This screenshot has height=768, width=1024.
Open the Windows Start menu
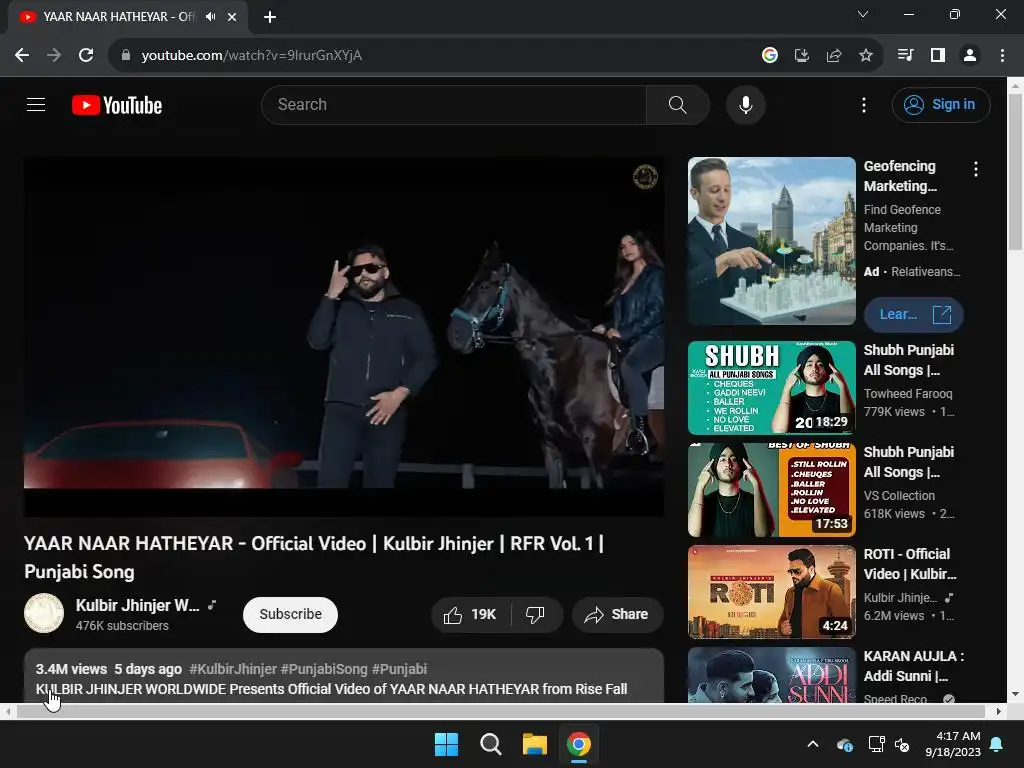click(x=447, y=744)
